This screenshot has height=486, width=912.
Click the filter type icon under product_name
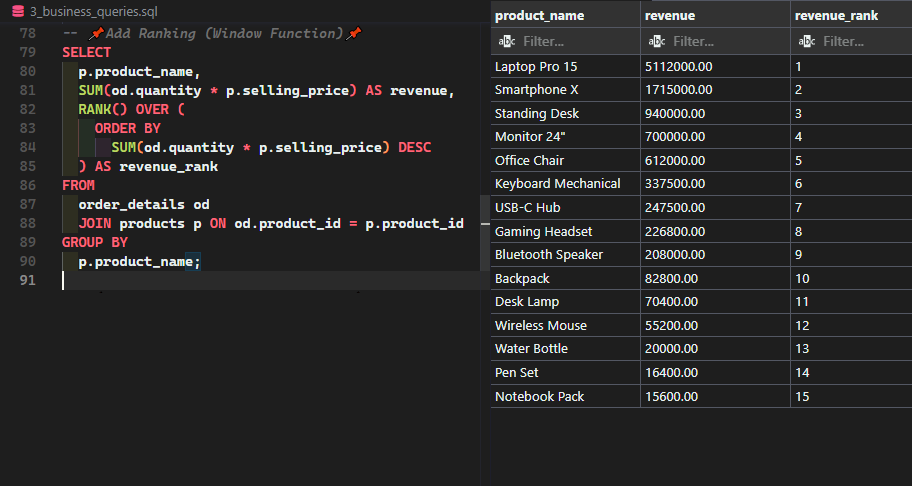coord(507,41)
